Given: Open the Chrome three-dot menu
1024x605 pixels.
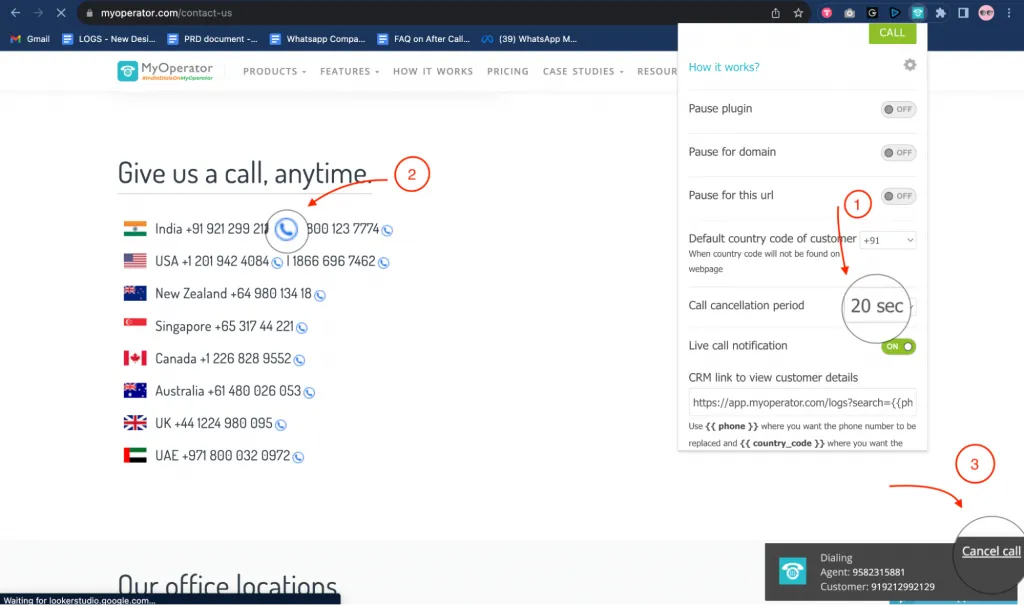Looking at the screenshot, I should tap(1009, 13).
